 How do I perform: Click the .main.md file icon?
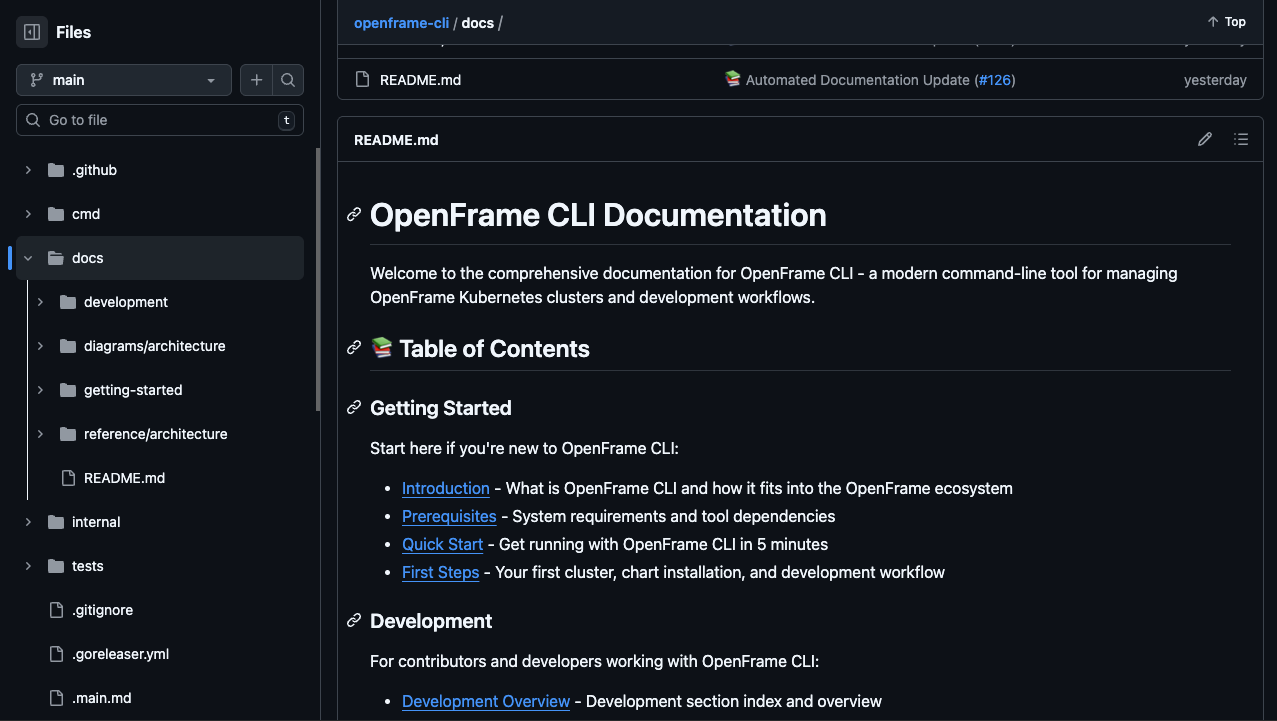point(56,698)
